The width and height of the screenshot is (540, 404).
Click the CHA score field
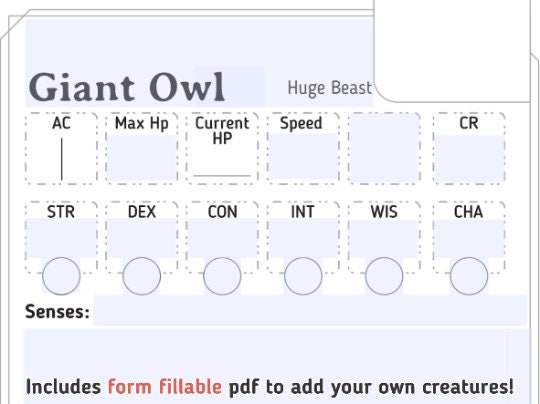click(469, 238)
